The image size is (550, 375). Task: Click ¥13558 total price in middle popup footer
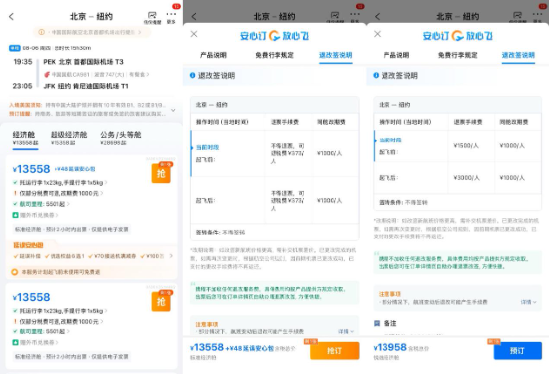207,347
